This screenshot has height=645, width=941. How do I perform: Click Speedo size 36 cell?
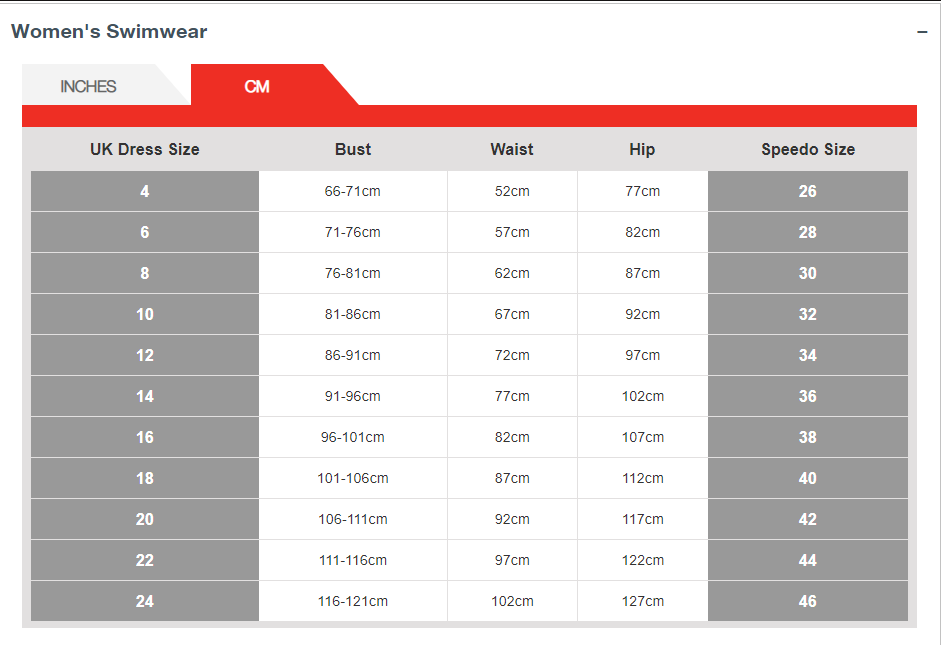pyautogui.click(x=808, y=396)
